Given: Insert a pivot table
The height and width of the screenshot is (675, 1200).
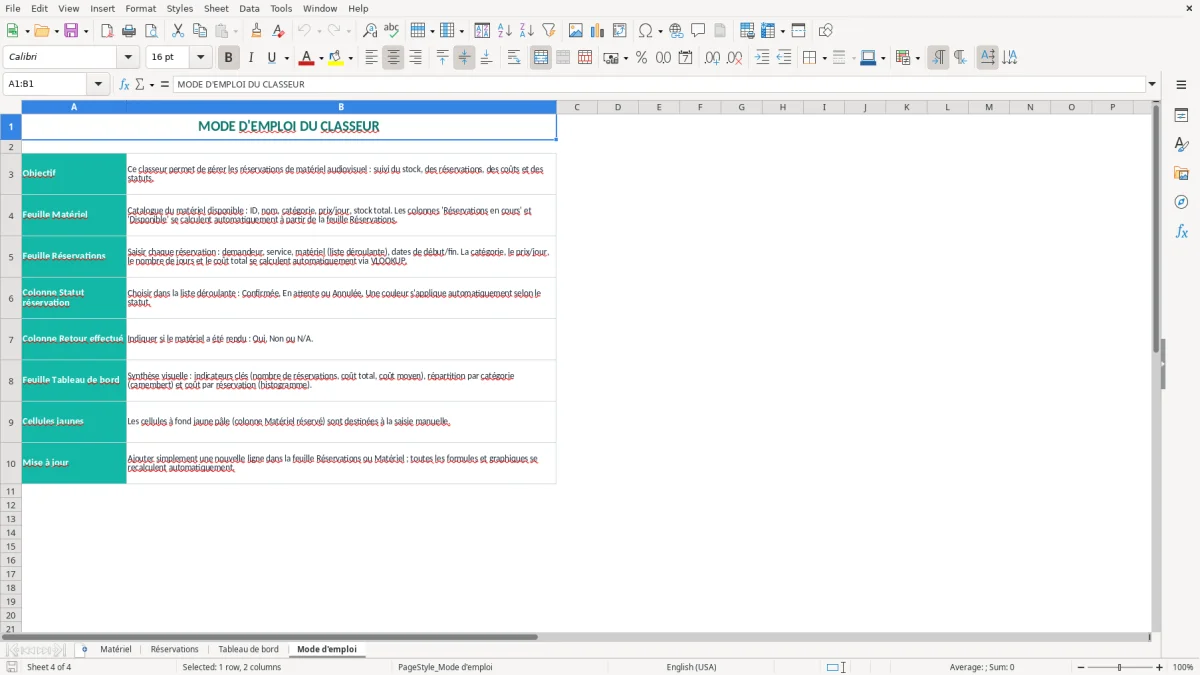Looking at the screenshot, I should pos(620,31).
